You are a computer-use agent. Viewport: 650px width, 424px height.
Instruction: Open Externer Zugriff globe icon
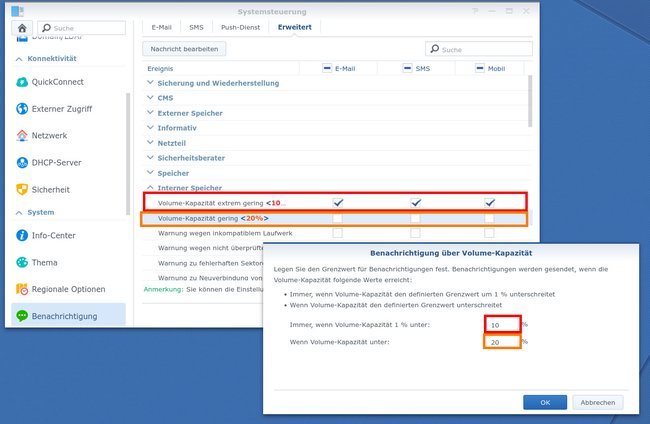22,109
